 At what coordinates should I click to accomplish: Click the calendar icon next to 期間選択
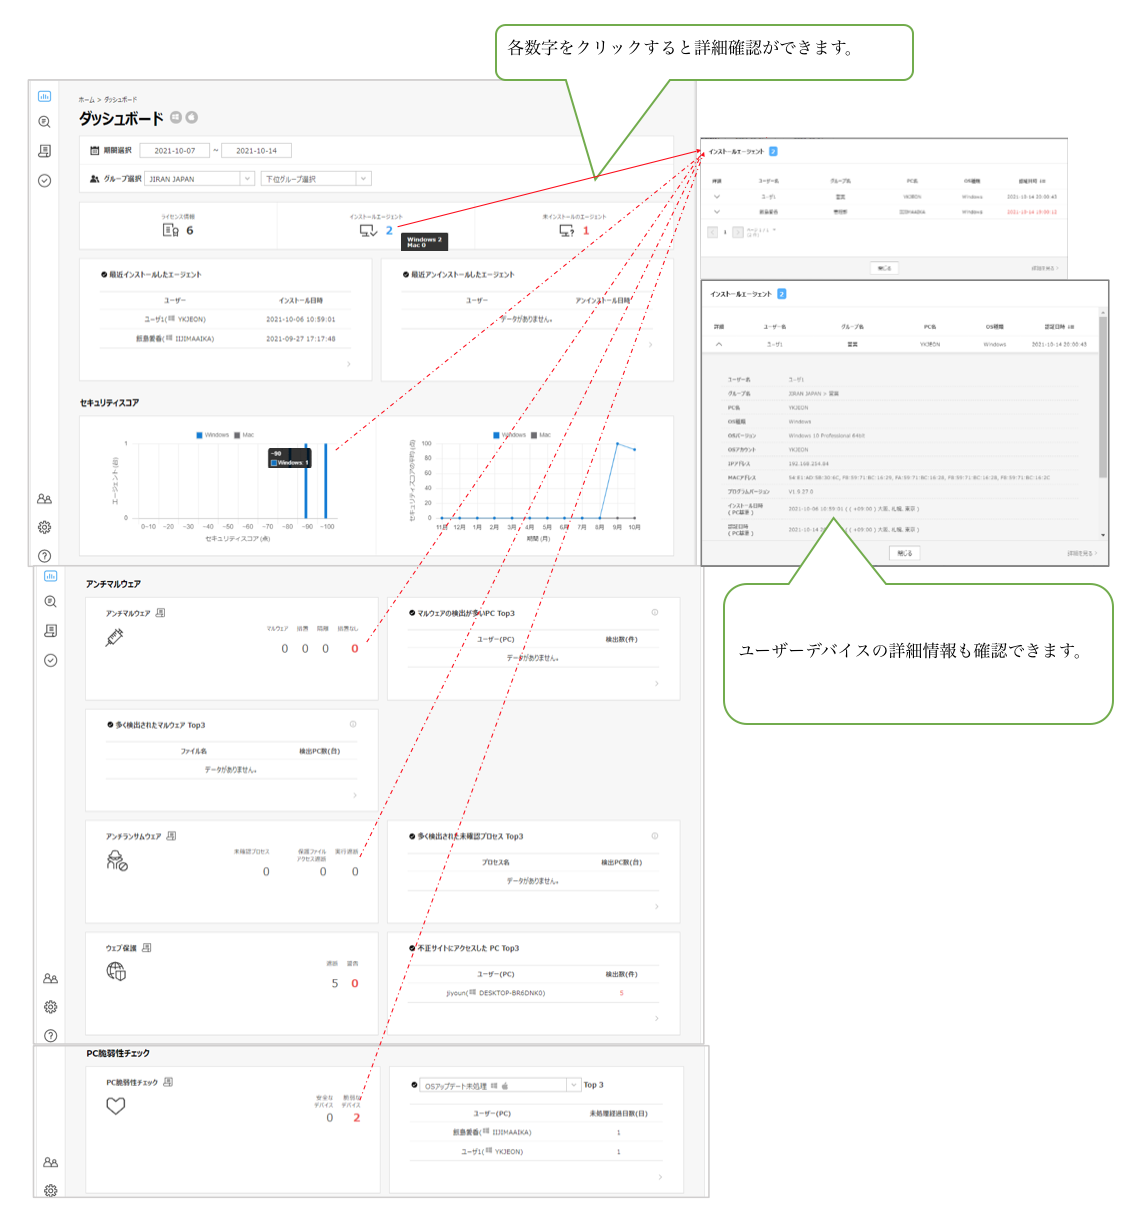[x=95, y=151]
